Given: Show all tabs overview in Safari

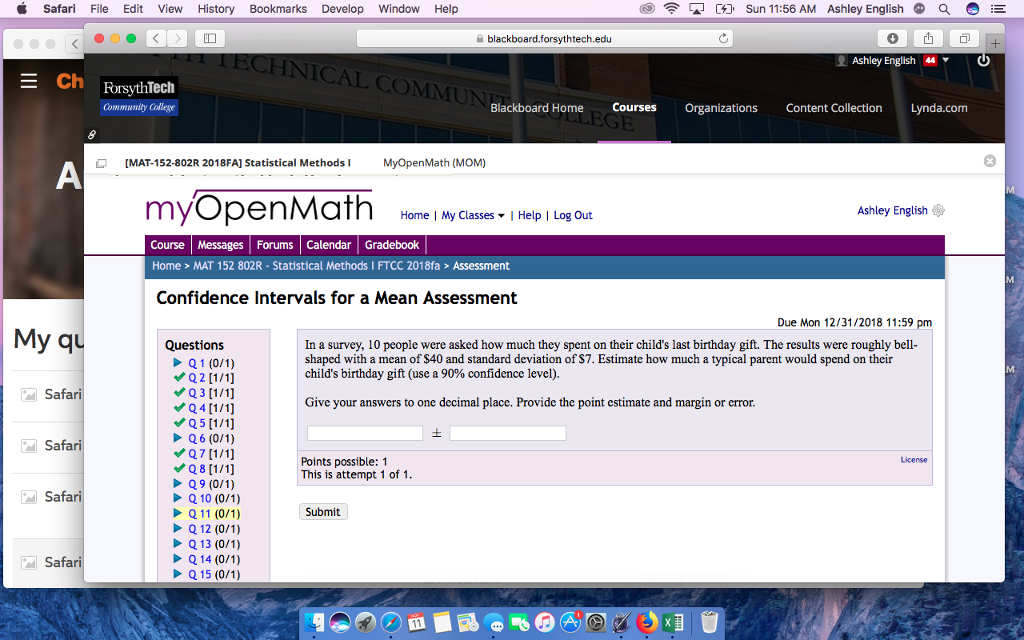Looking at the screenshot, I should coord(964,39).
